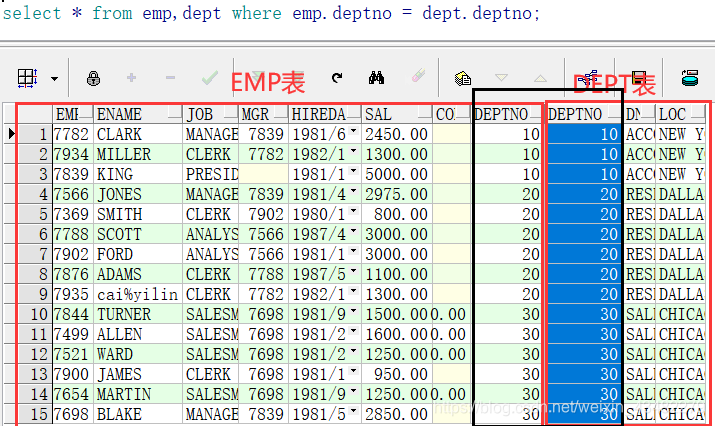Click the PRESID job cell
This screenshot has width=715, height=426.
[x=211, y=174]
